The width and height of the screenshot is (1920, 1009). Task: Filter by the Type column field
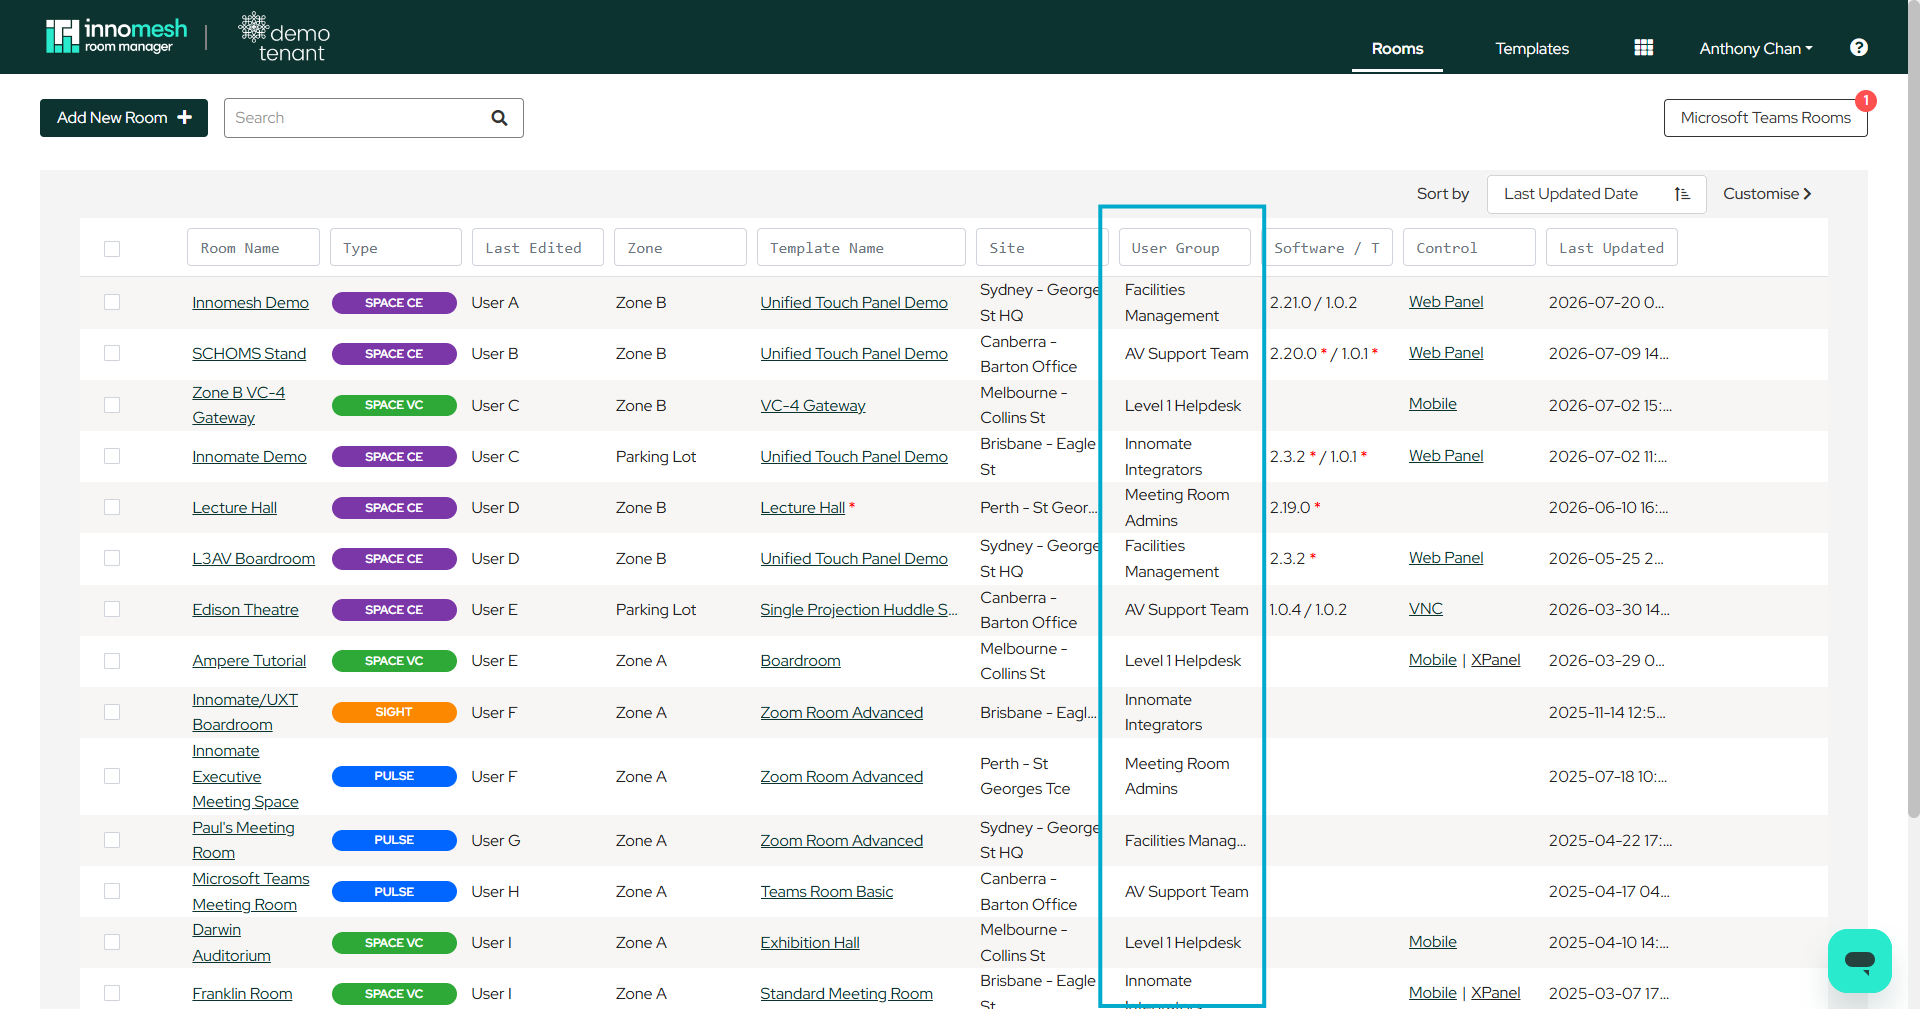tap(396, 247)
